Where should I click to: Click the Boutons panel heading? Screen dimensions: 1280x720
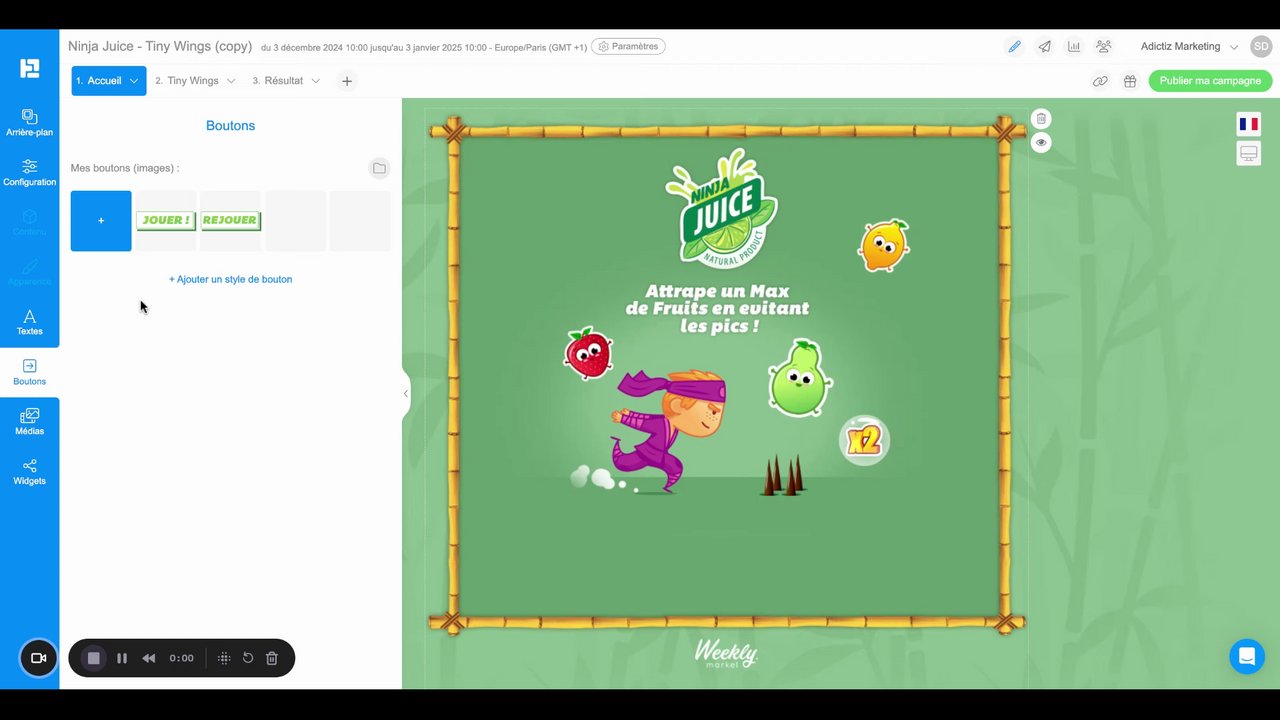coord(231,126)
